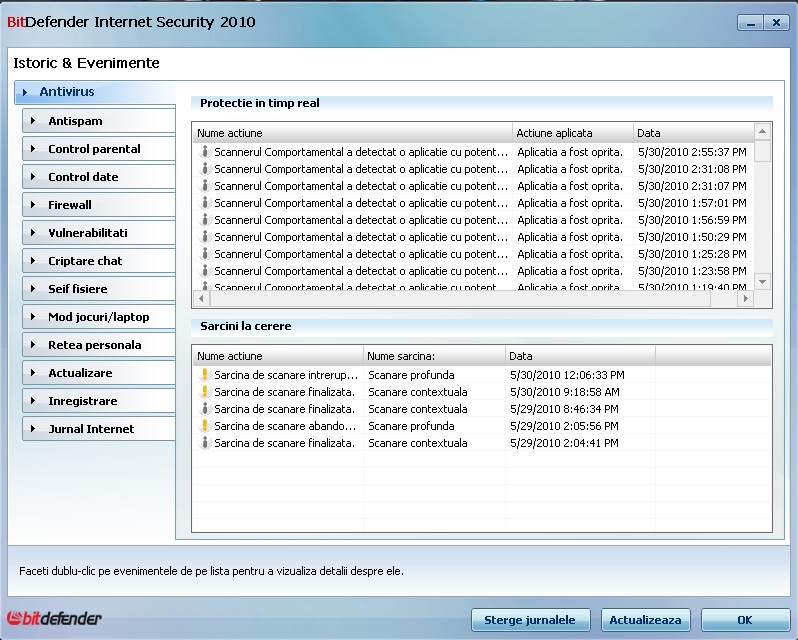Expand the Antispam section arrow
This screenshot has width=798, height=640.
coord(33,121)
